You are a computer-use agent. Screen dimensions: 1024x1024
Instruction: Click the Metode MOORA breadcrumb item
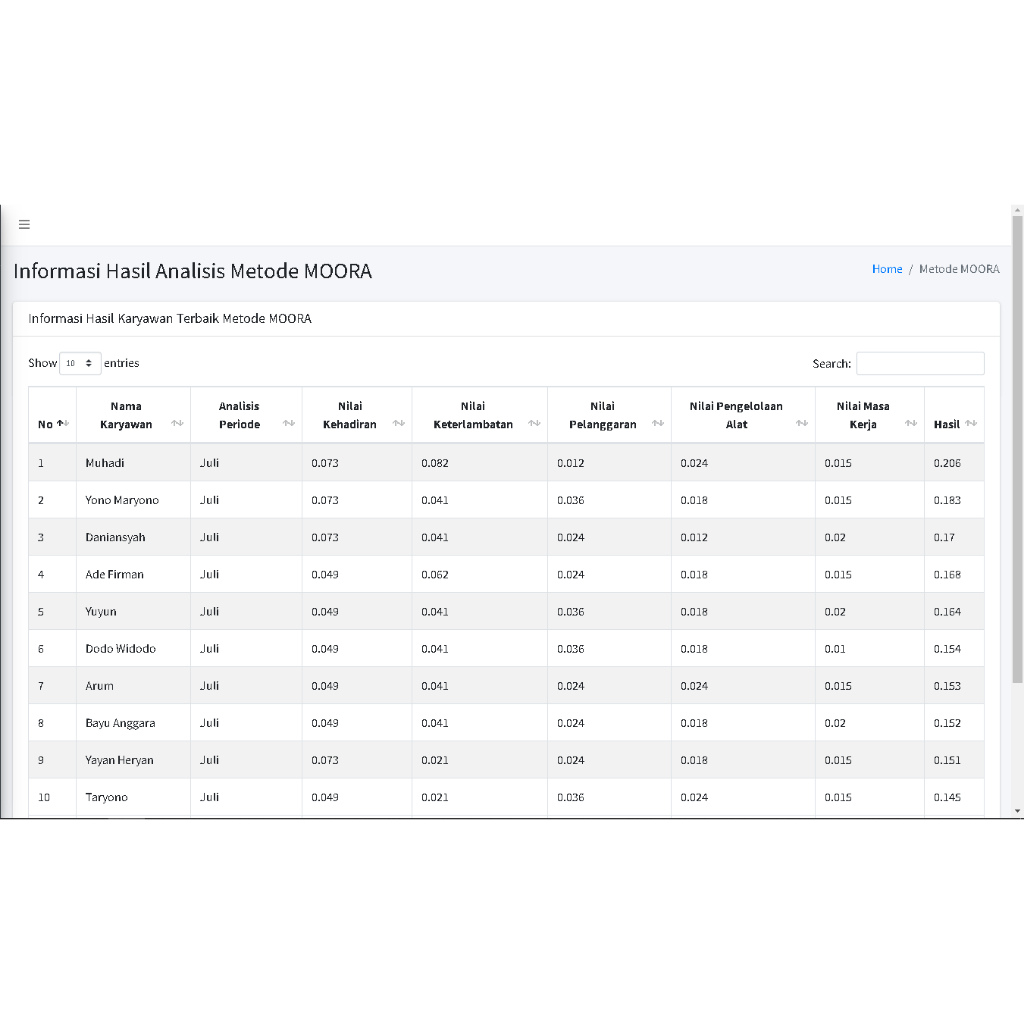[x=959, y=269]
